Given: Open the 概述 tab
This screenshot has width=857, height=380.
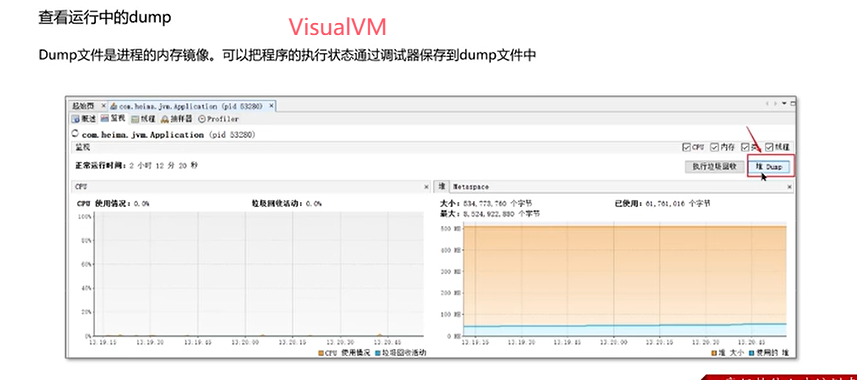Looking at the screenshot, I should pos(84,119).
